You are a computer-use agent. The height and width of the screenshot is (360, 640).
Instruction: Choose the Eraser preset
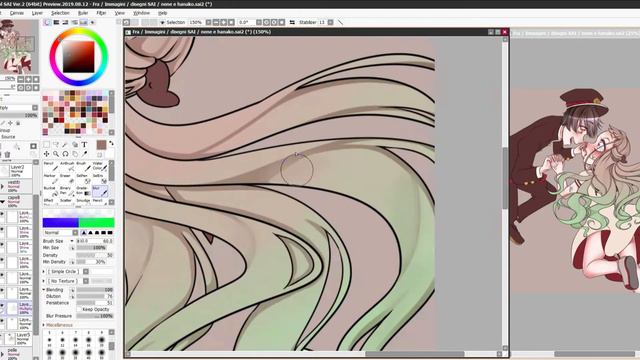[x=67, y=178]
